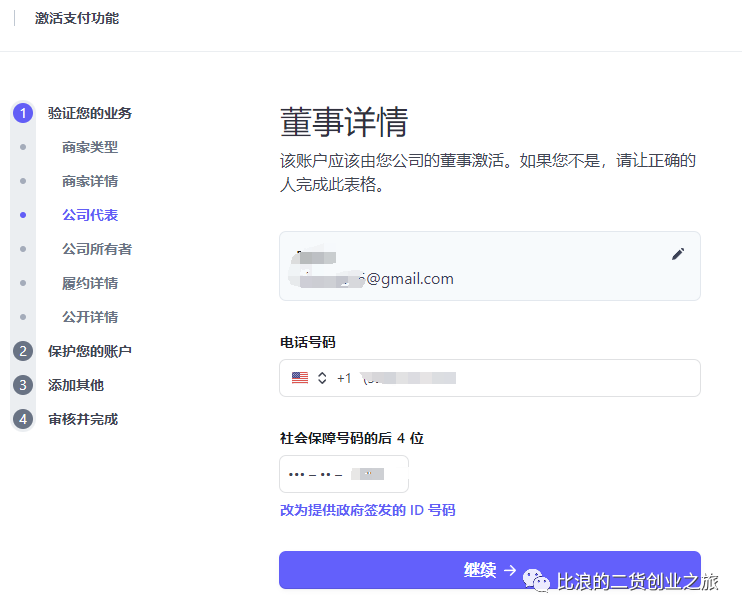Viewport: 742px width, 614px height.
Task: Select 商家类型 in sidebar
Action: [x=90, y=147]
